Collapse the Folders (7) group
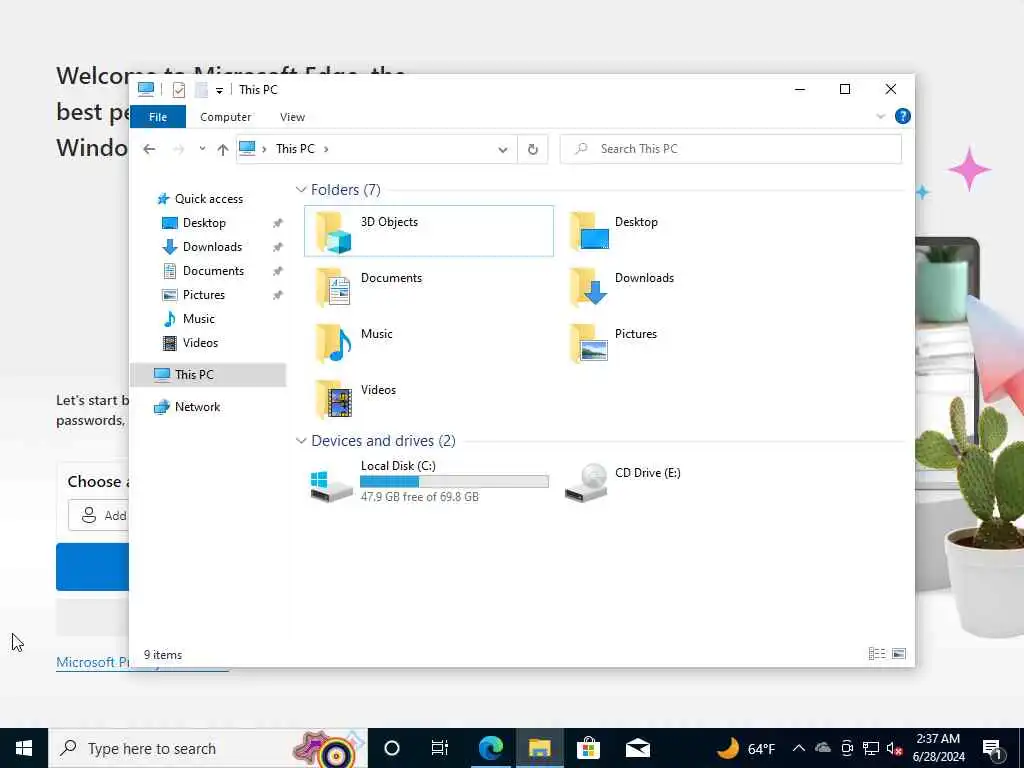This screenshot has height=768, width=1024. 301,189
